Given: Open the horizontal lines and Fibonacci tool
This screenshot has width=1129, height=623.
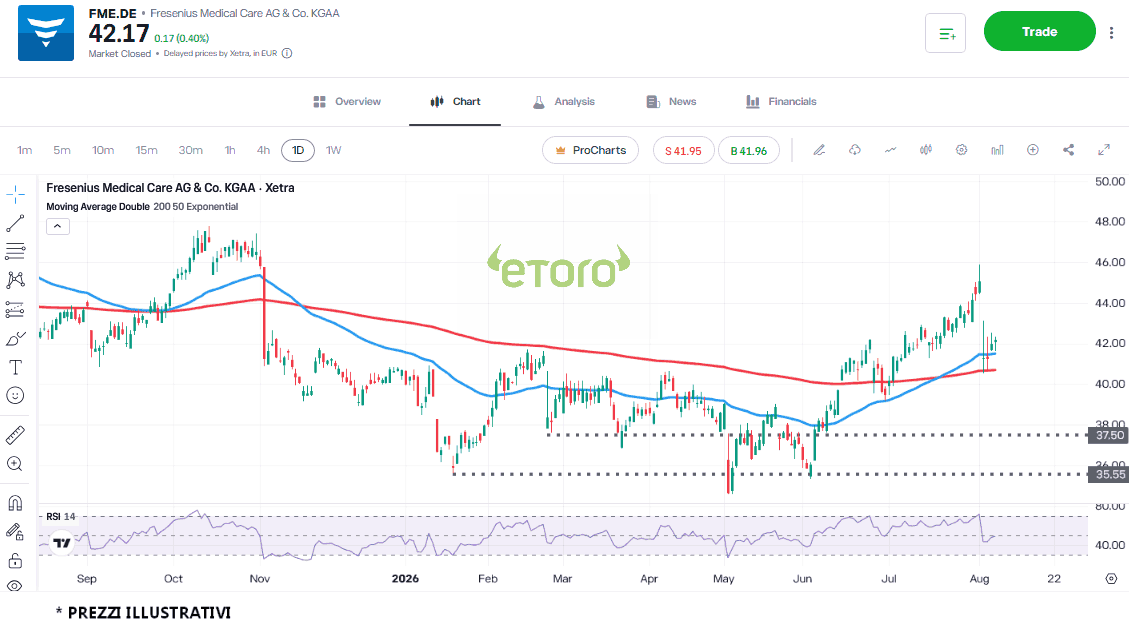Looking at the screenshot, I should point(15,251).
